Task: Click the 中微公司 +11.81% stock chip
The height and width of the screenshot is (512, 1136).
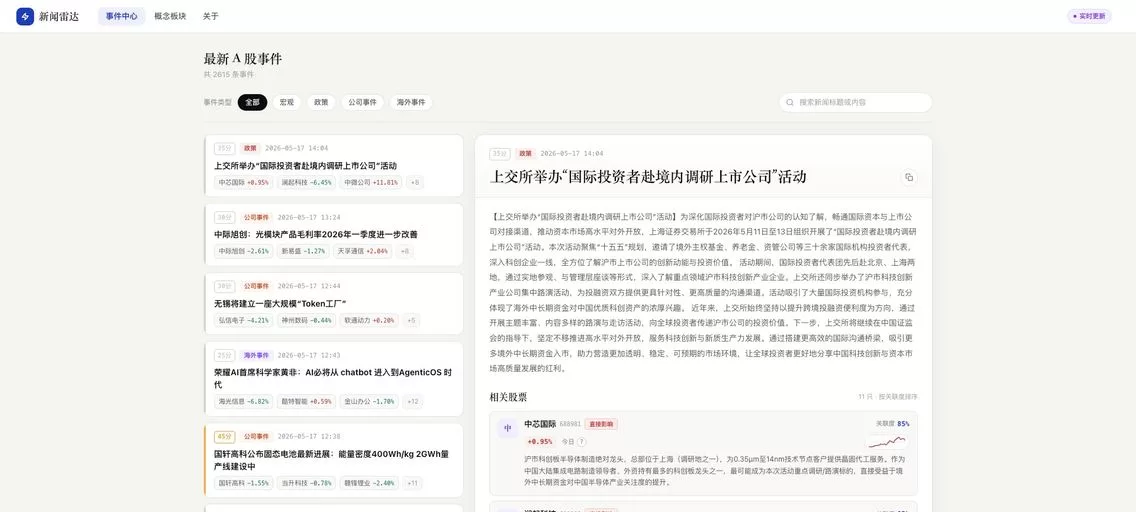Action: 371,182
